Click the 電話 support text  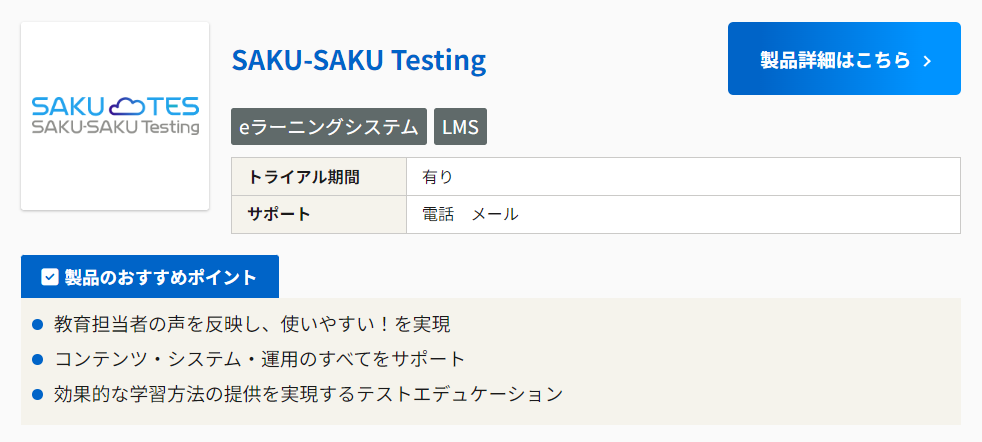(x=438, y=214)
